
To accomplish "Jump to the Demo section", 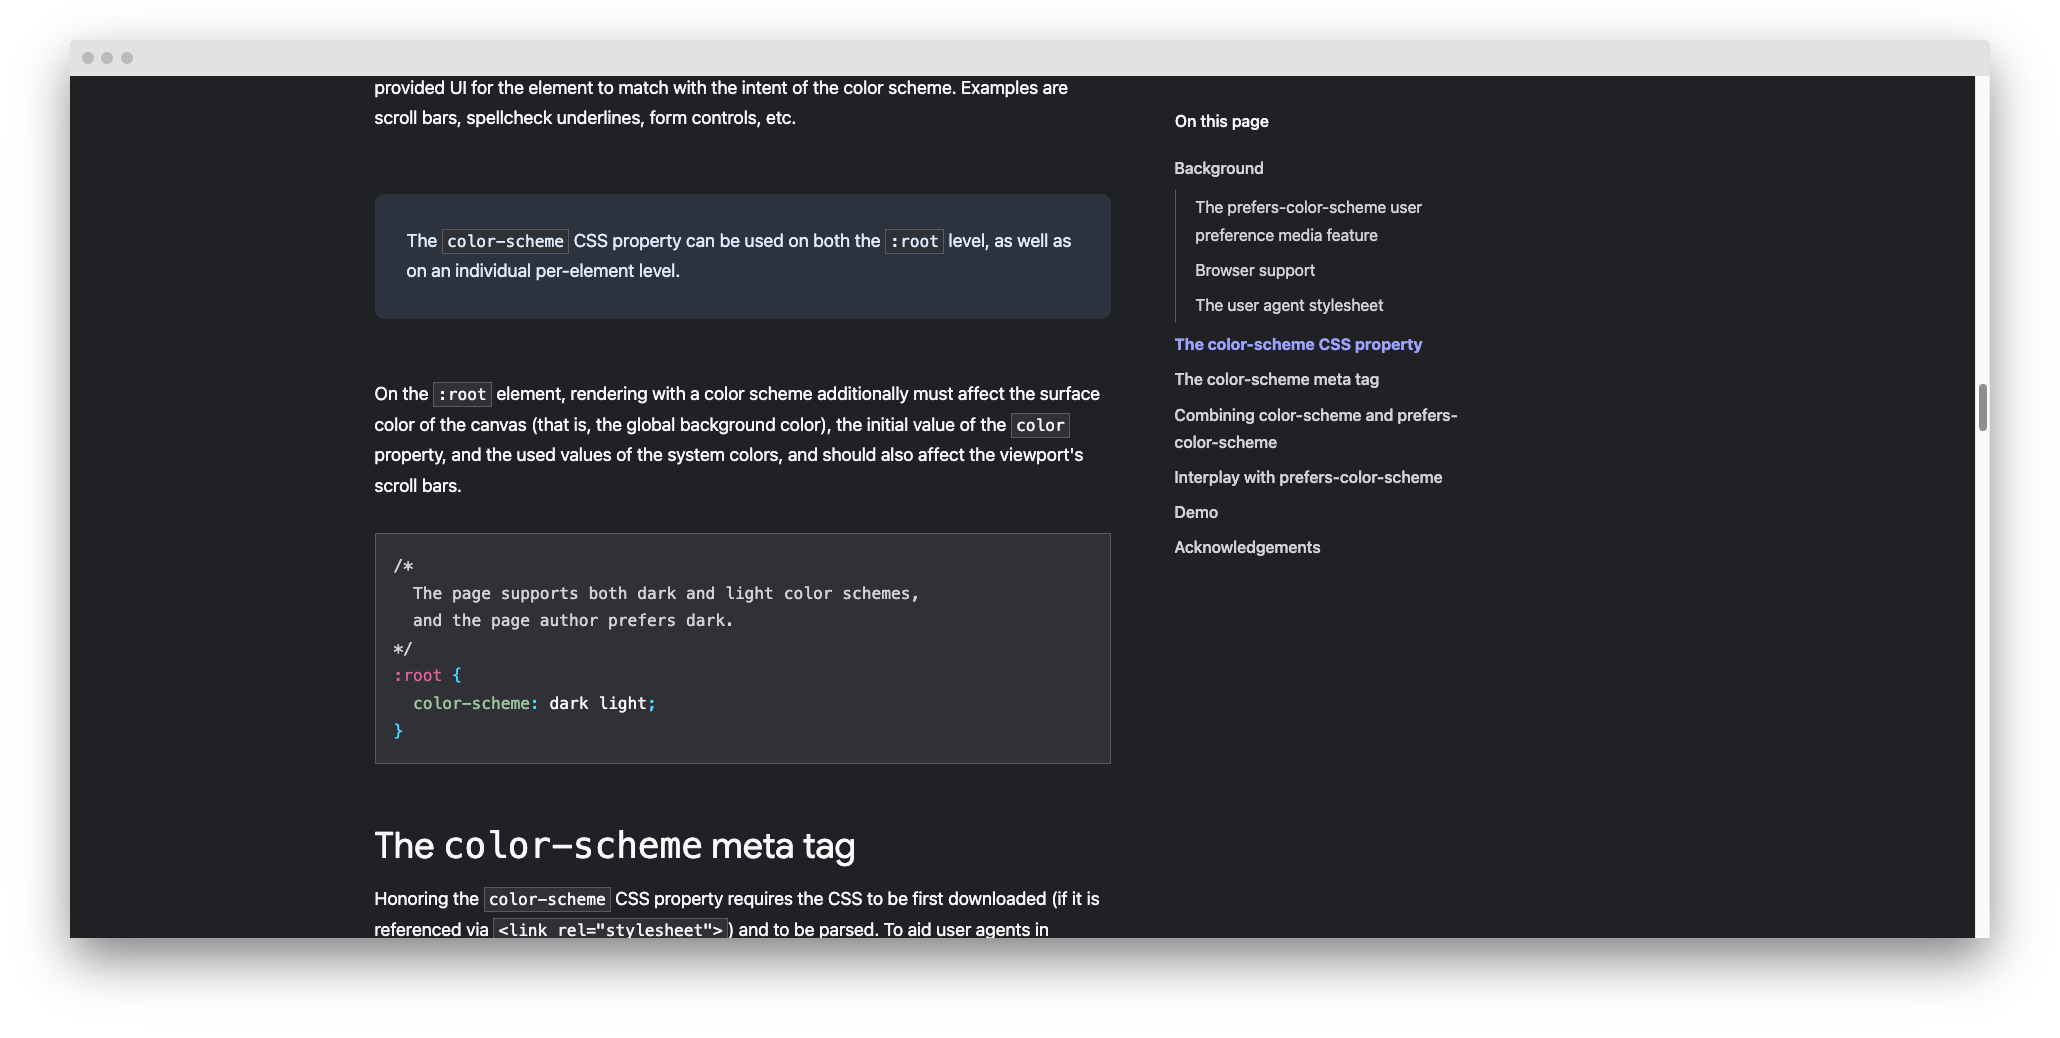I will [x=1195, y=512].
